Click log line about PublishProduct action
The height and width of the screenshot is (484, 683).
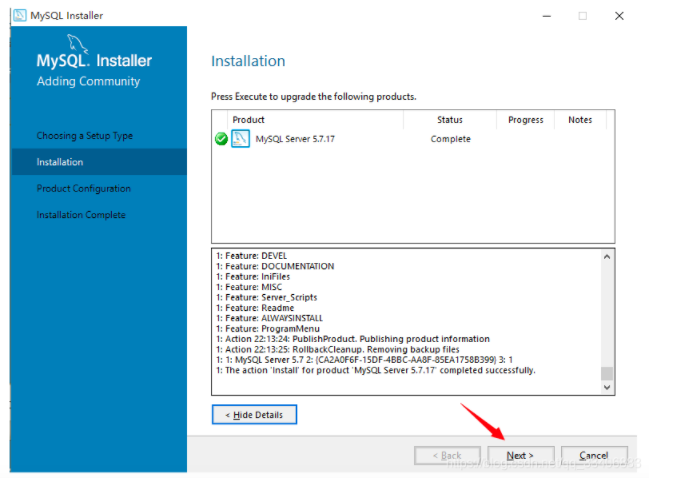(x=353, y=339)
